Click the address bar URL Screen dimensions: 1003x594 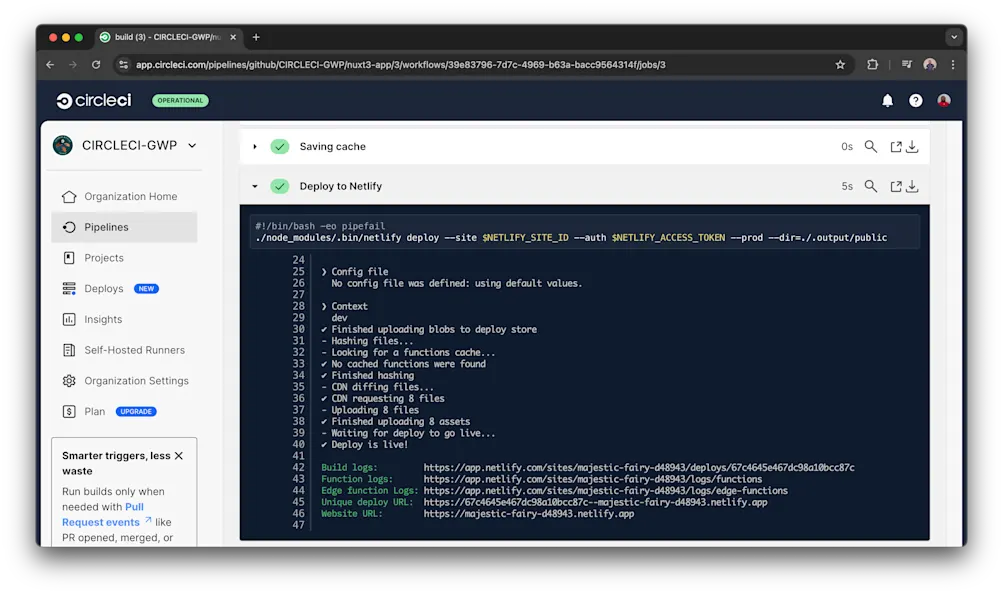[400, 65]
